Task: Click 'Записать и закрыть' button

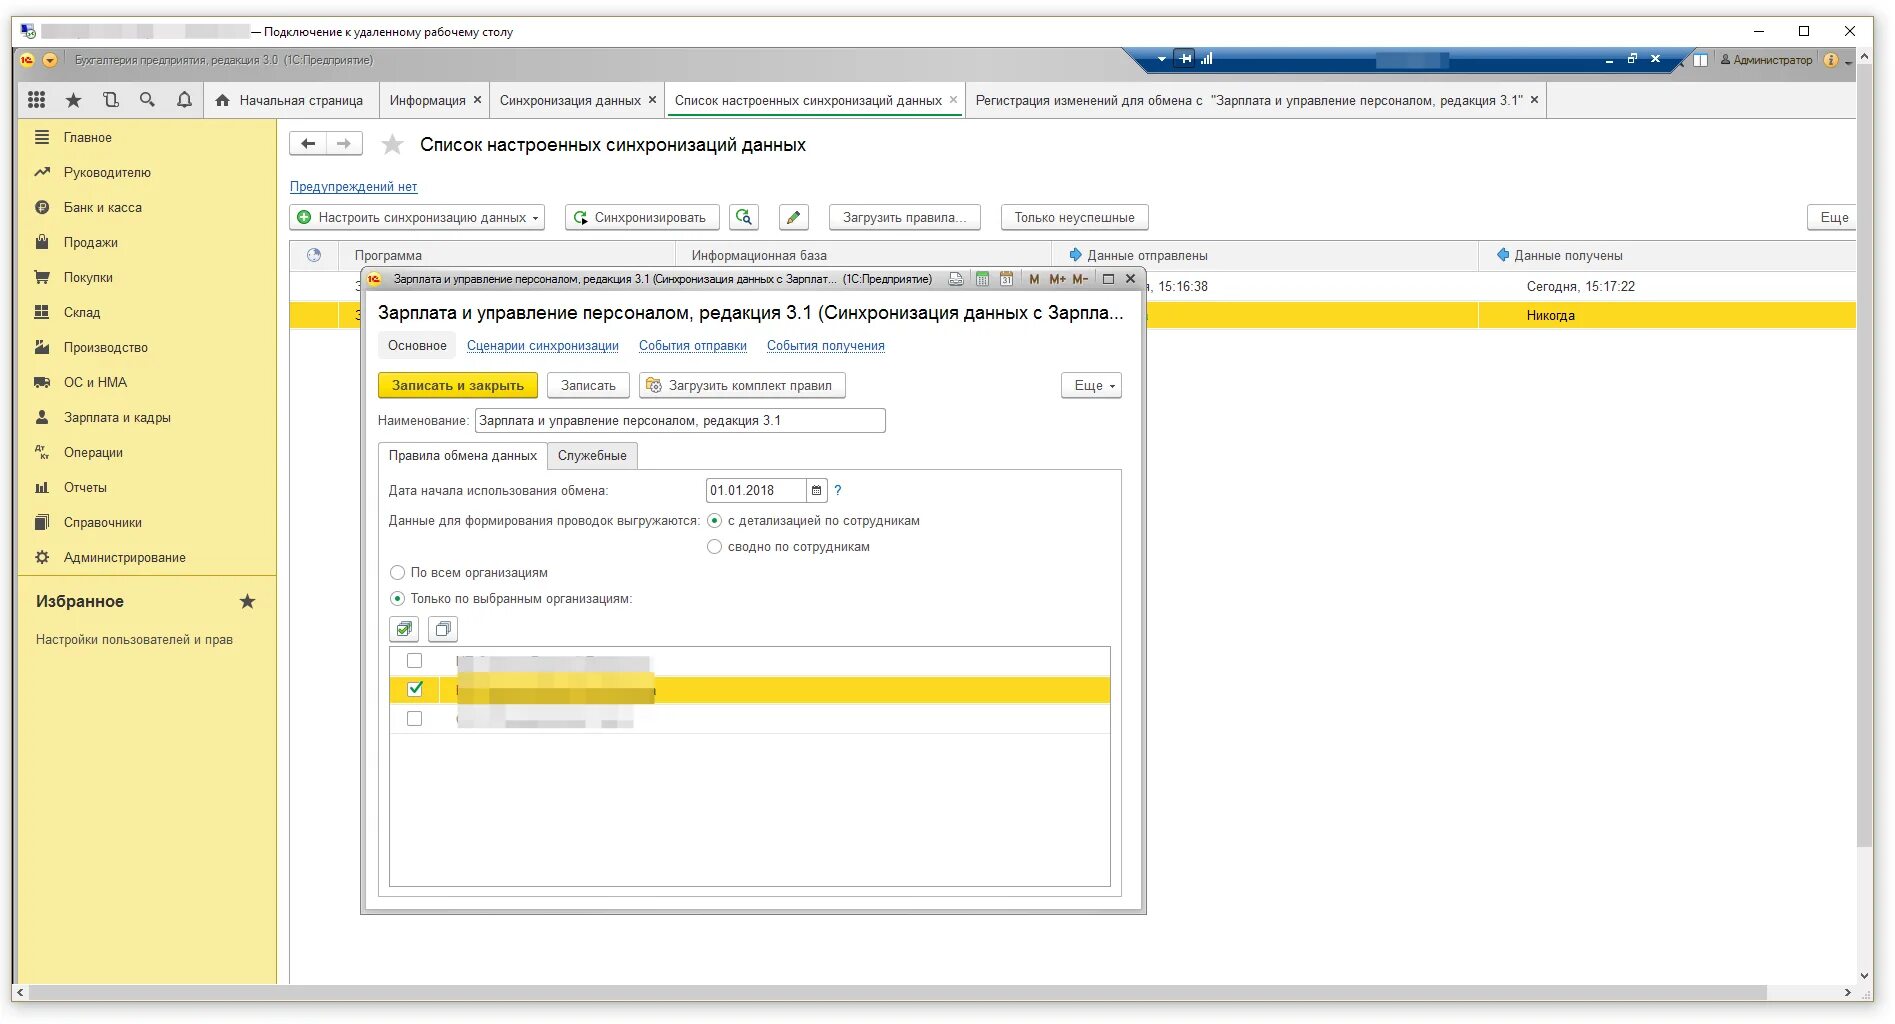Action: 458,386
